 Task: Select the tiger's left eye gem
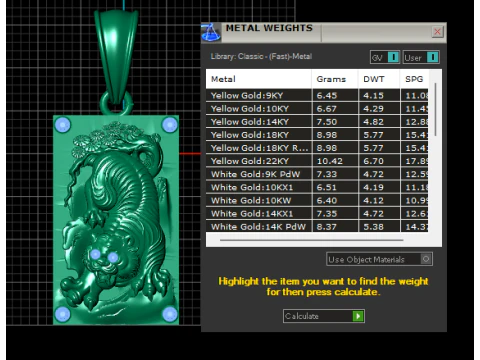coord(95,254)
